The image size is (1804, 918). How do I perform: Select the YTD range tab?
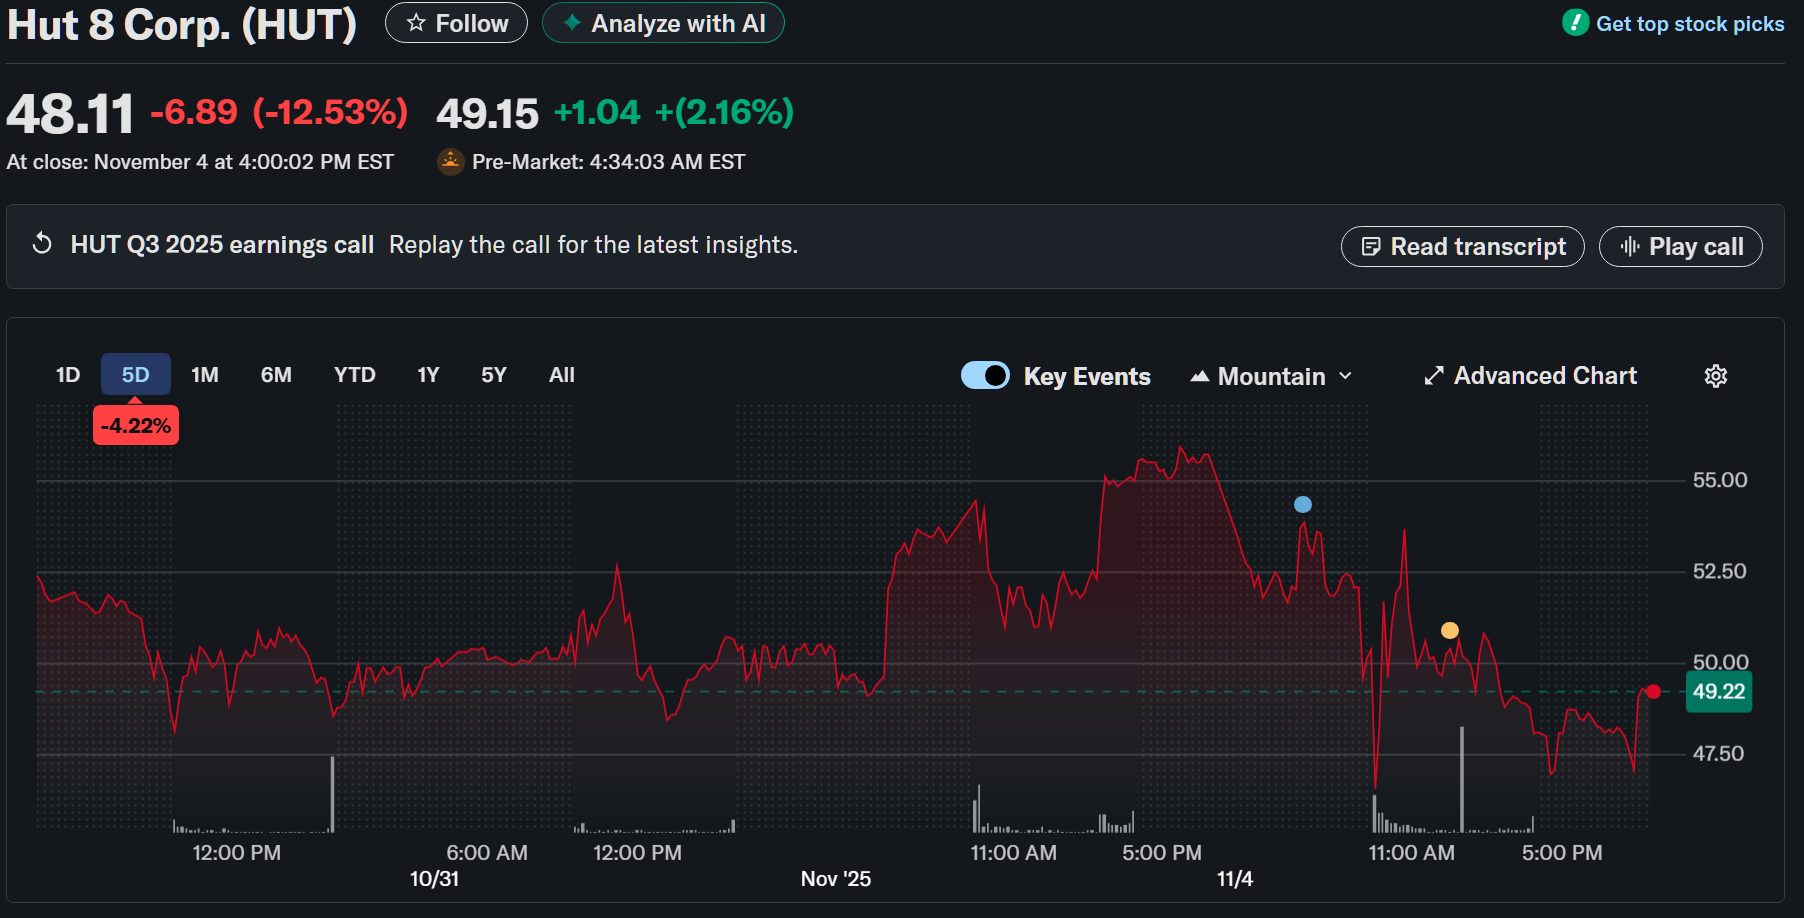point(354,375)
